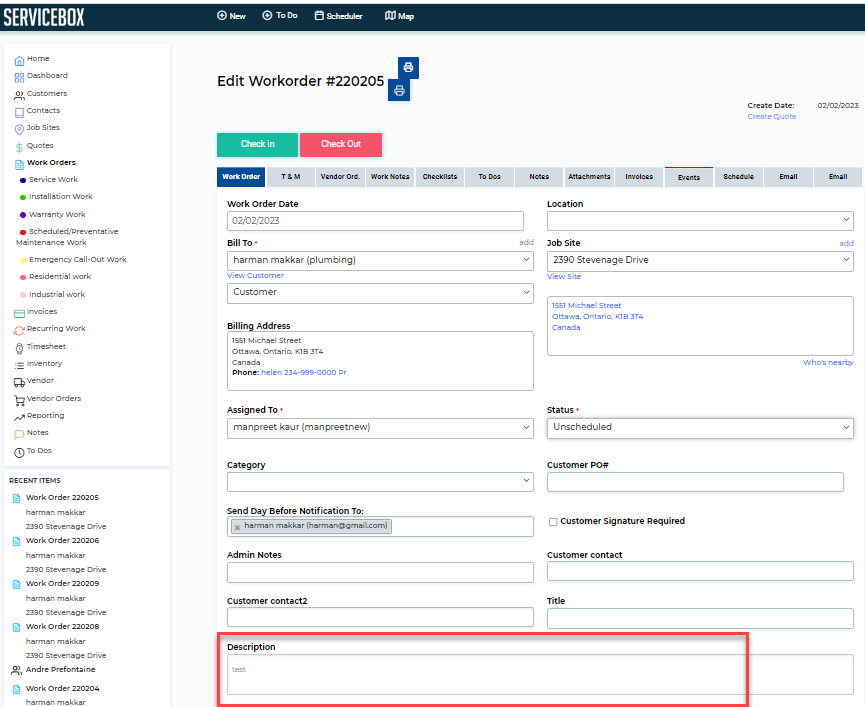Screen dimensions: 865x707
Task: Open the Location dropdown
Action: 700,221
